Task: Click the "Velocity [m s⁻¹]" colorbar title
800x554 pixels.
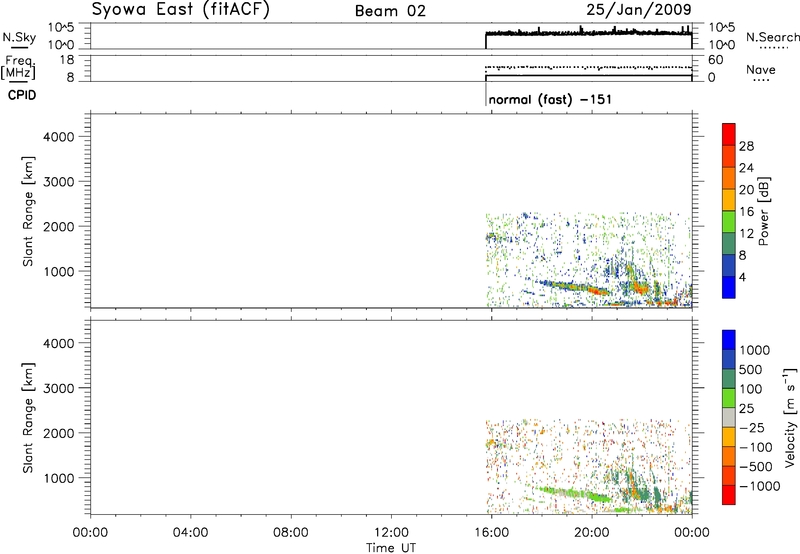Action: click(790, 417)
